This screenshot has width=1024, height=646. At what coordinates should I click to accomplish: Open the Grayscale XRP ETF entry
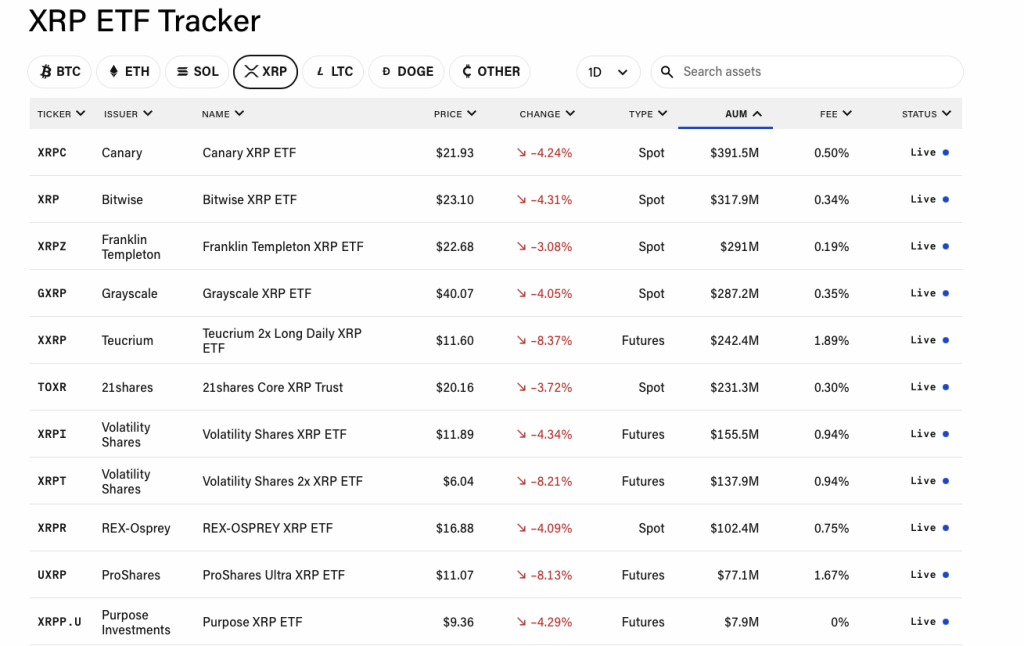257,294
